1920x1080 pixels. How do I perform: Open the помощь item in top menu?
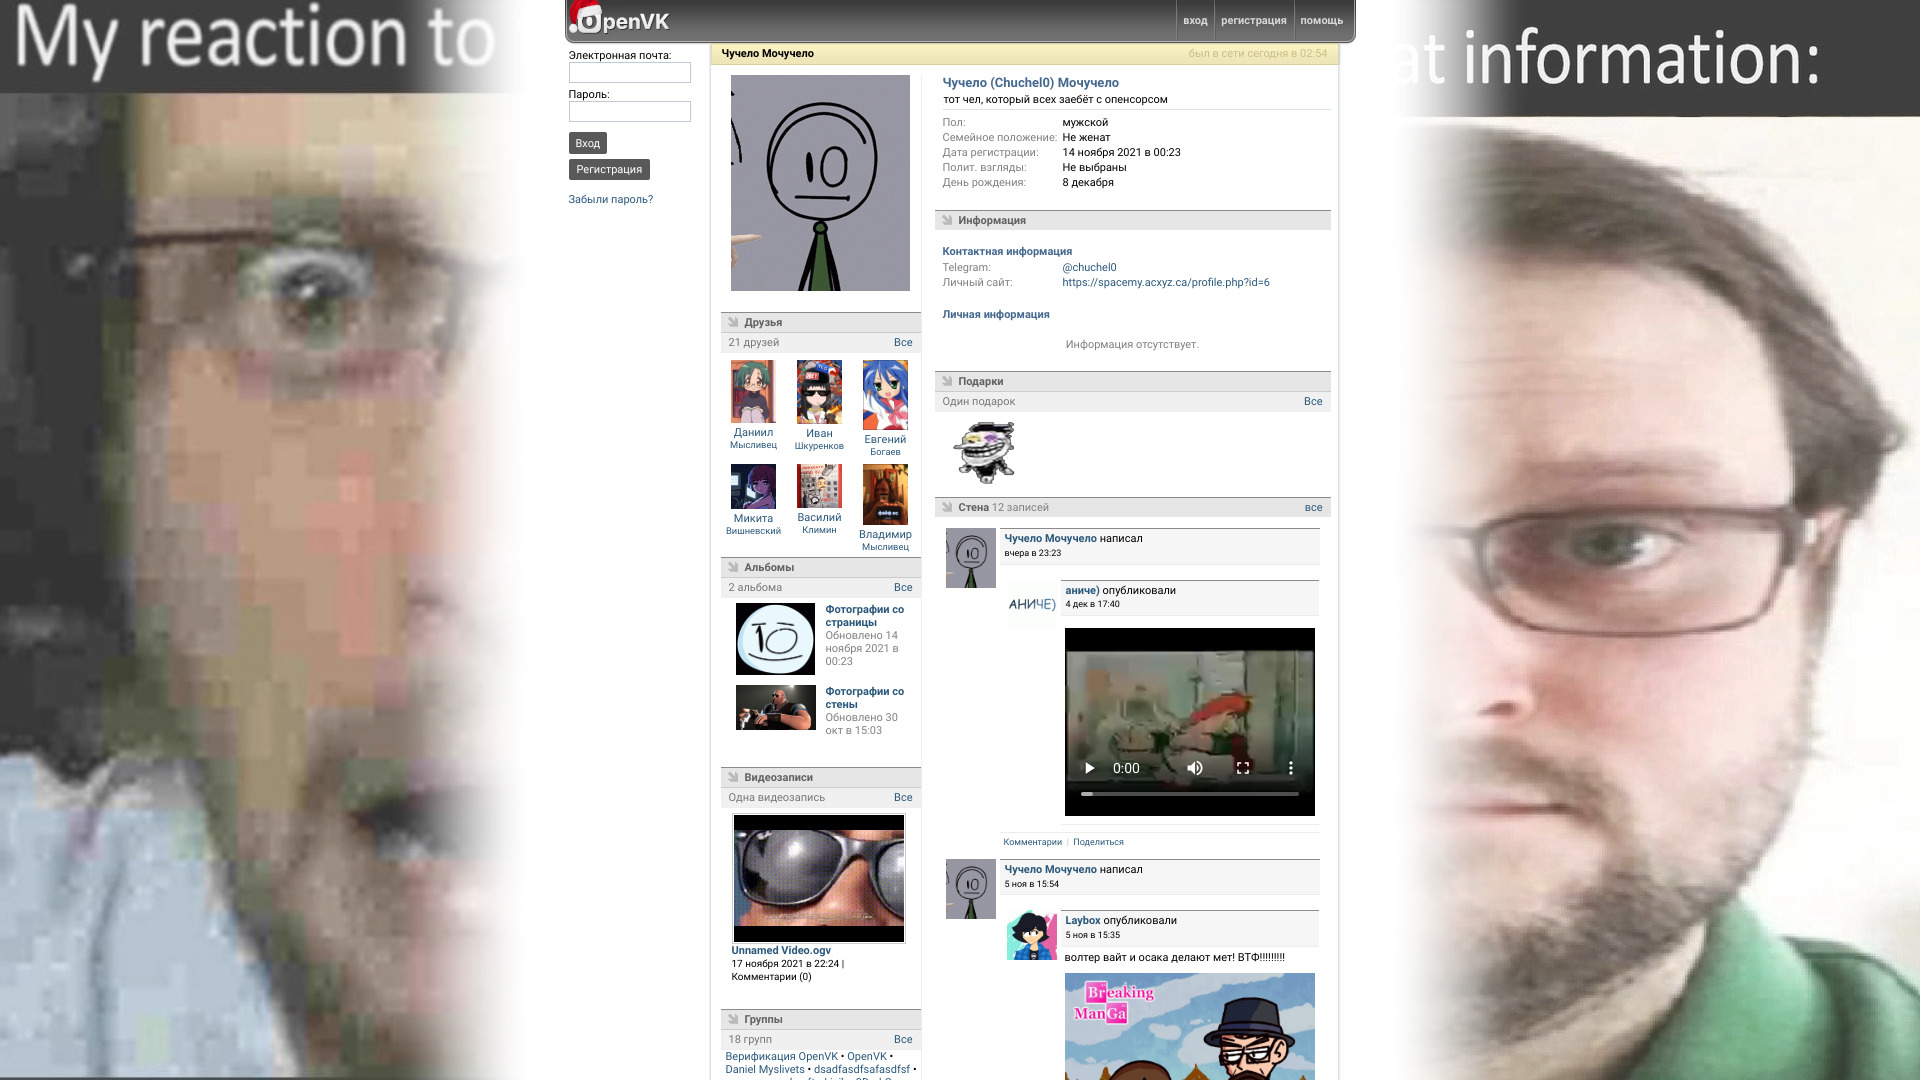1321,20
